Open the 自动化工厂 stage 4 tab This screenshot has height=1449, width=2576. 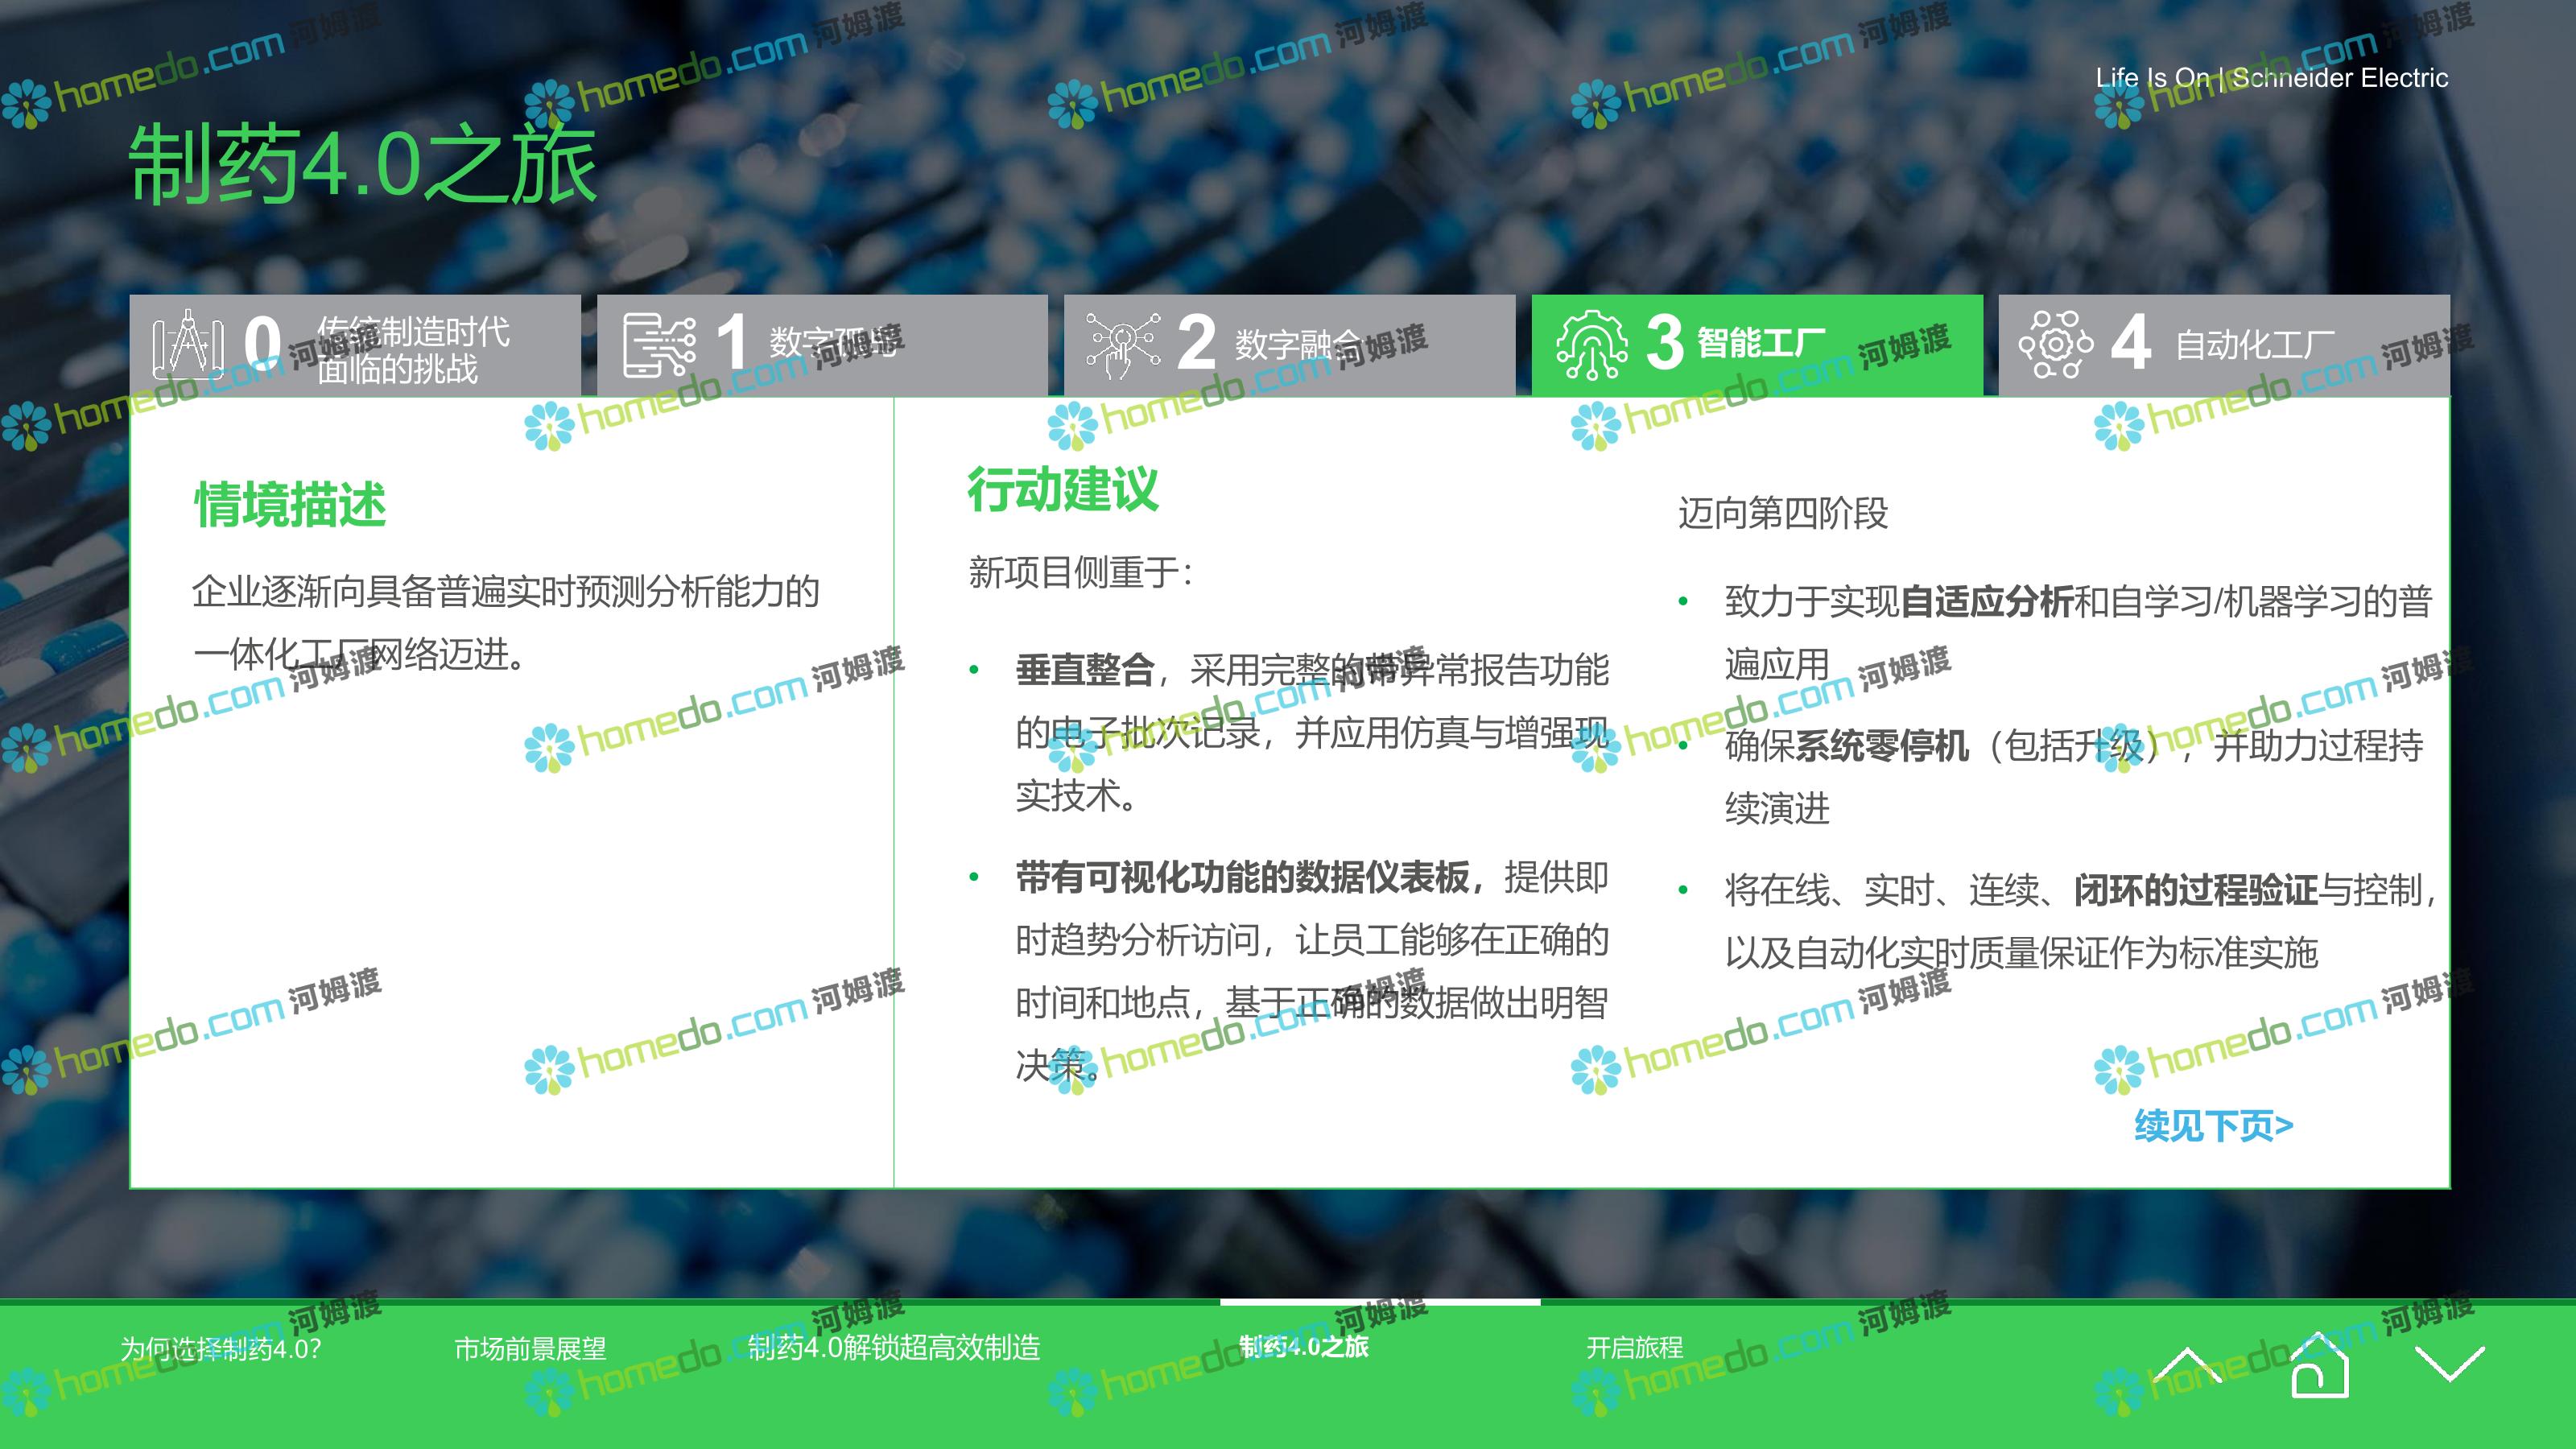2254,344
